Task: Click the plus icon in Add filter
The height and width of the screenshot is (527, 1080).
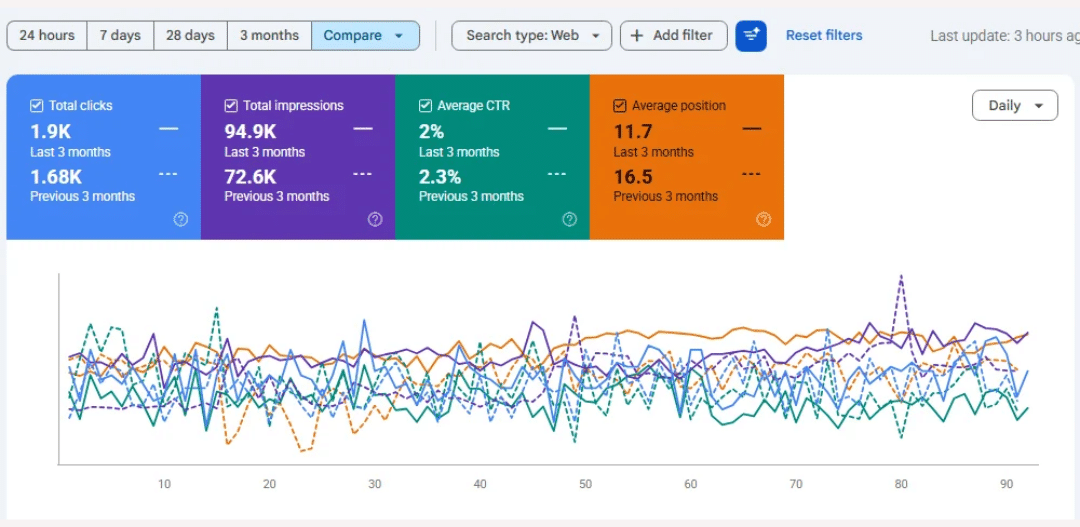Action: (x=637, y=35)
